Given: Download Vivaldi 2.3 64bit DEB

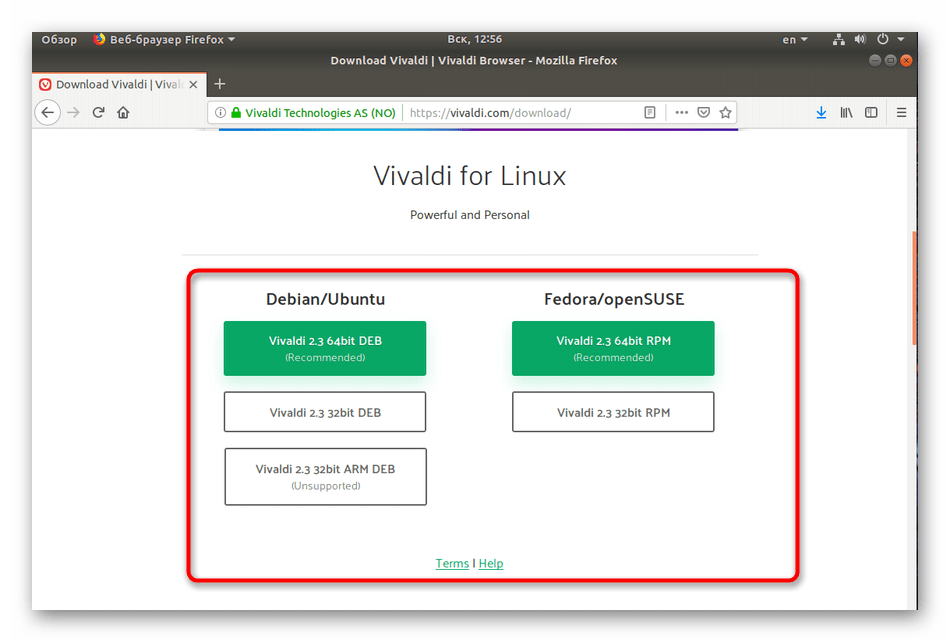Looking at the screenshot, I should (325, 348).
